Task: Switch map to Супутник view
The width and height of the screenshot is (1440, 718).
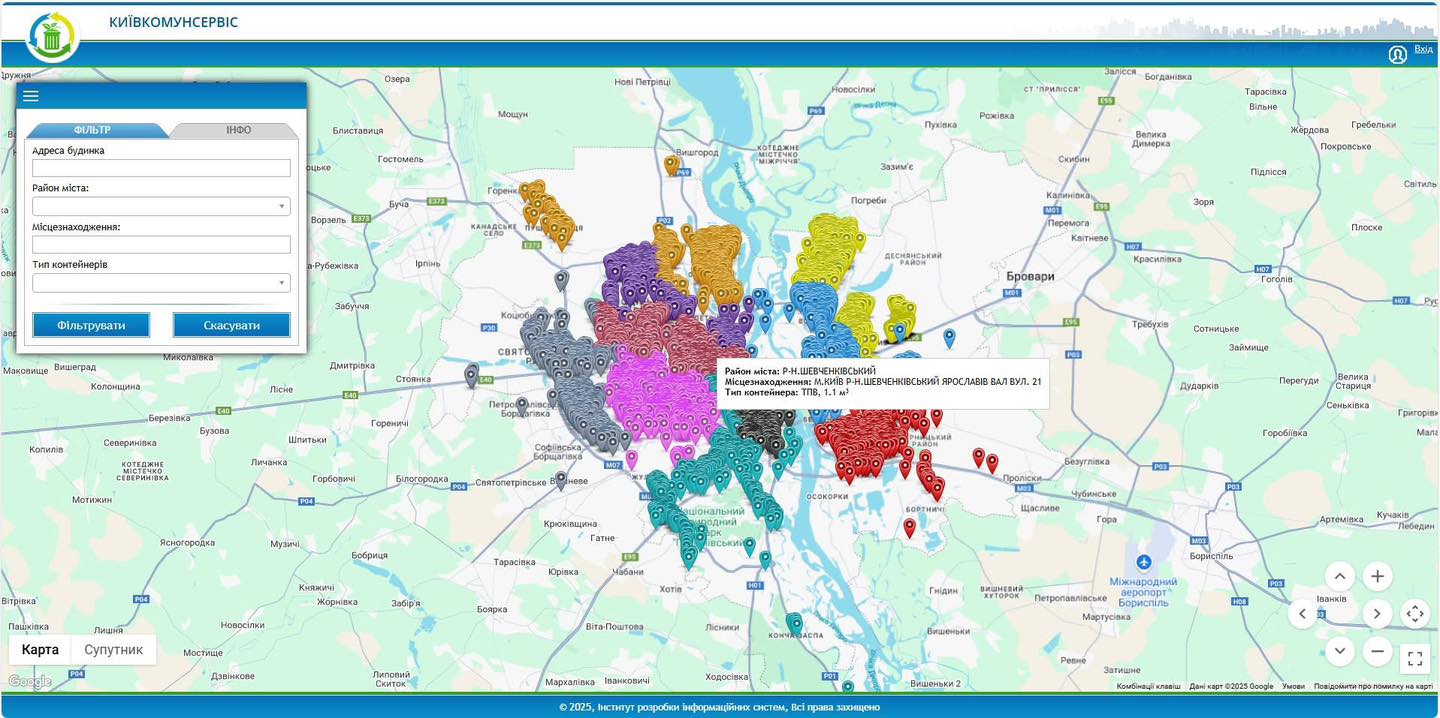Action: (113, 650)
